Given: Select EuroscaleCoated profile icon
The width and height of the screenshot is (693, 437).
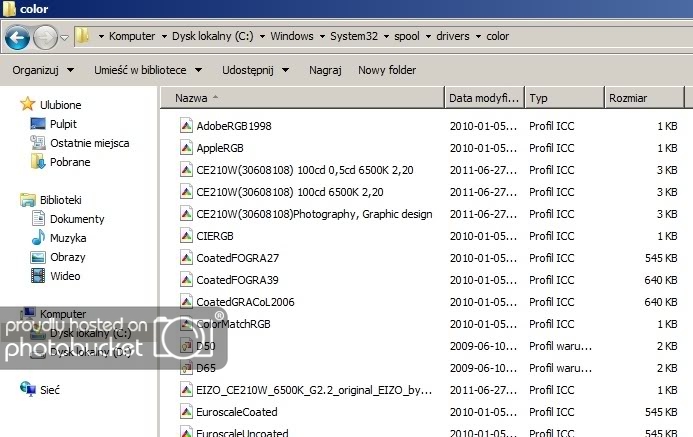Looking at the screenshot, I should coord(186,412).
